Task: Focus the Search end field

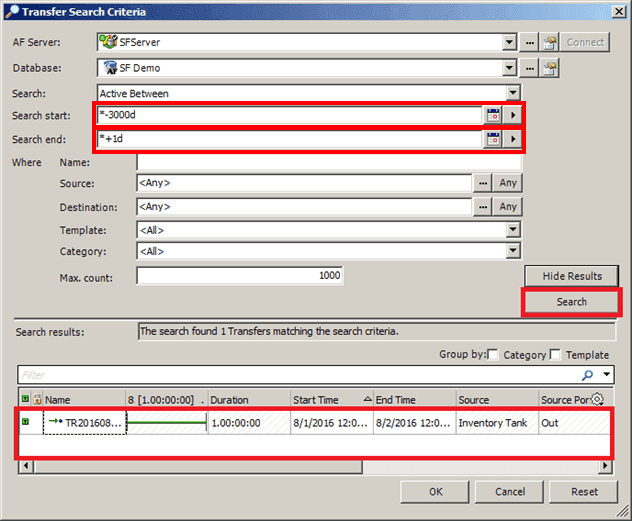Action: 289,139
